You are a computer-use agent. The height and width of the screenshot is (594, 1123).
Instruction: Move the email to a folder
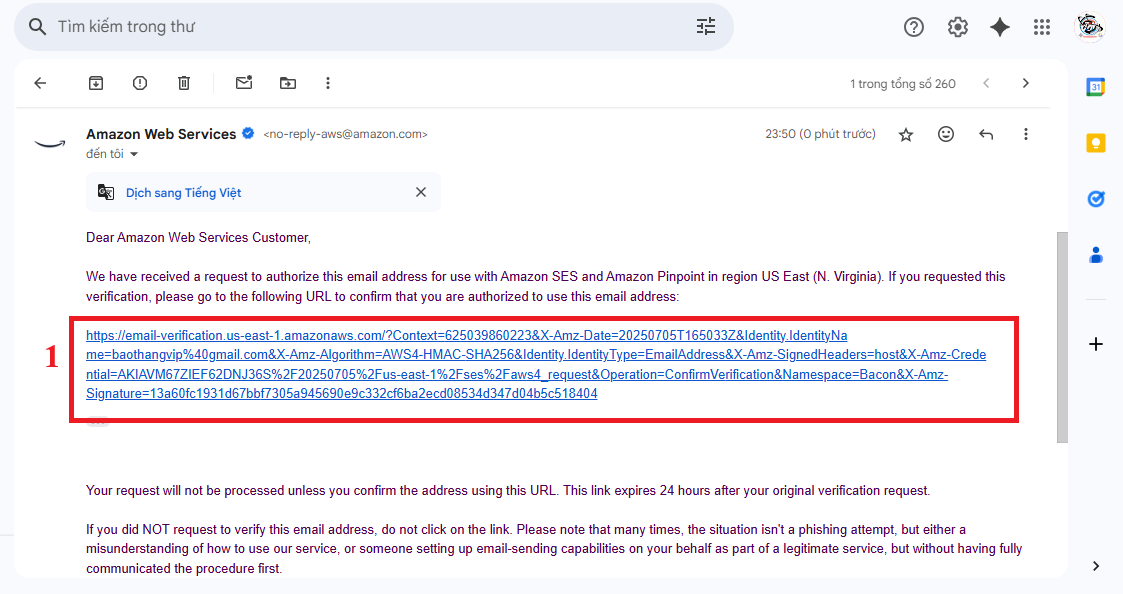(x=288, y=83)
